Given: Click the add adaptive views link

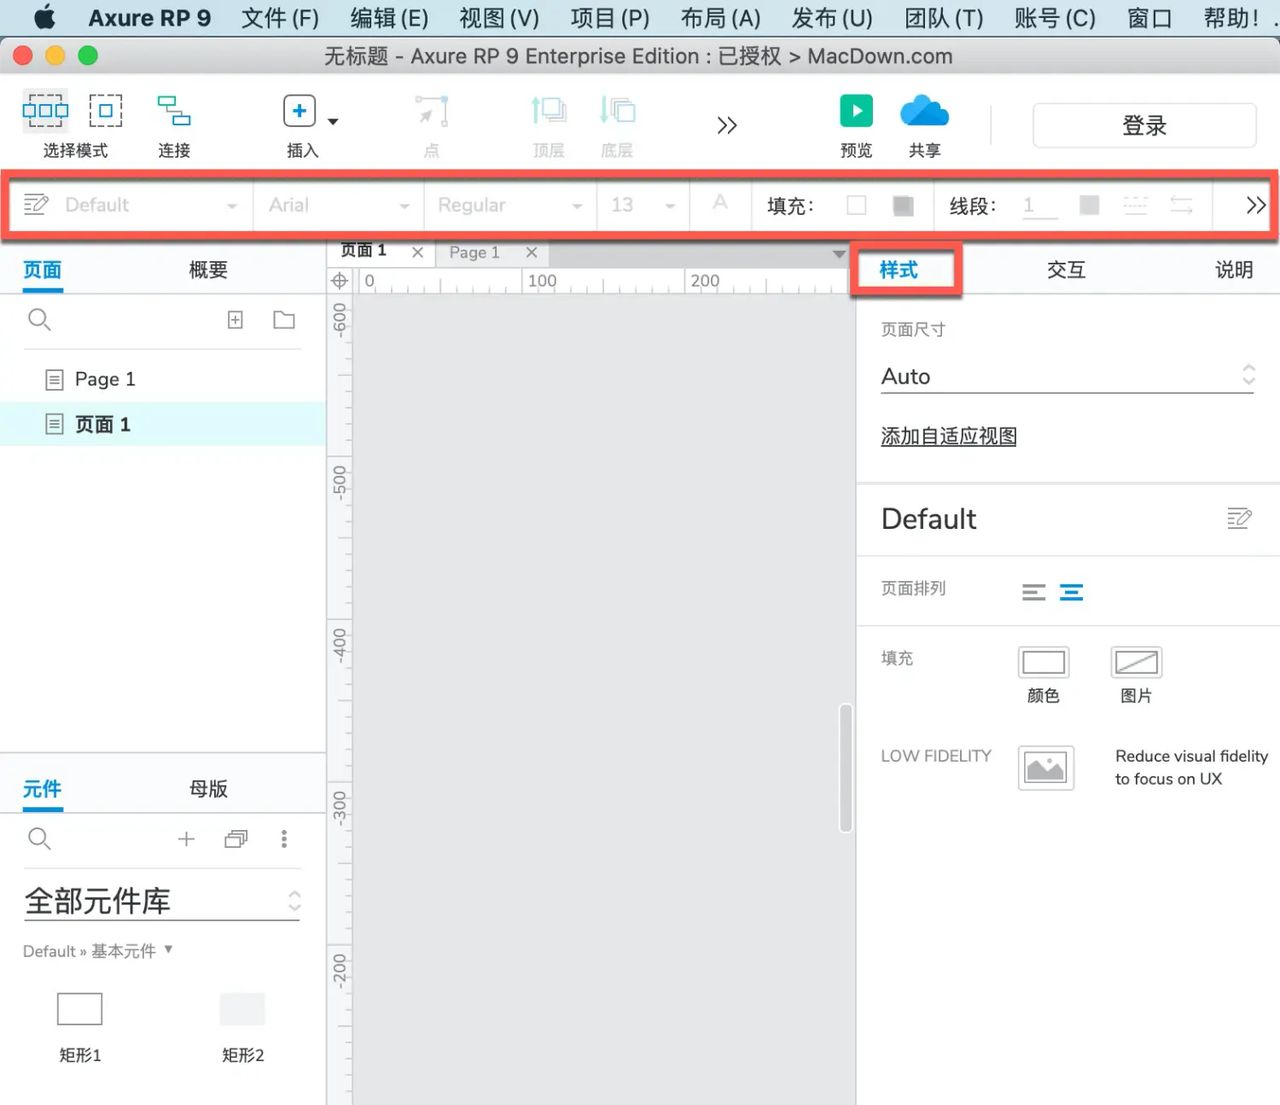Looking at the screenshot, I should 948,436.
